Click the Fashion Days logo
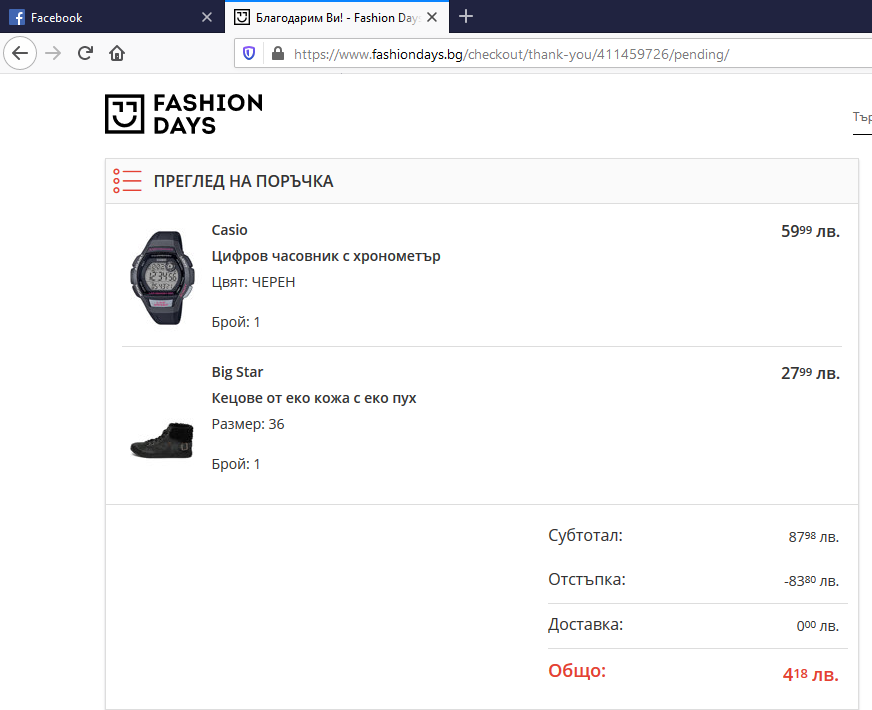Image resolution: width=872 pixels, height=710 pixels. 184,114
